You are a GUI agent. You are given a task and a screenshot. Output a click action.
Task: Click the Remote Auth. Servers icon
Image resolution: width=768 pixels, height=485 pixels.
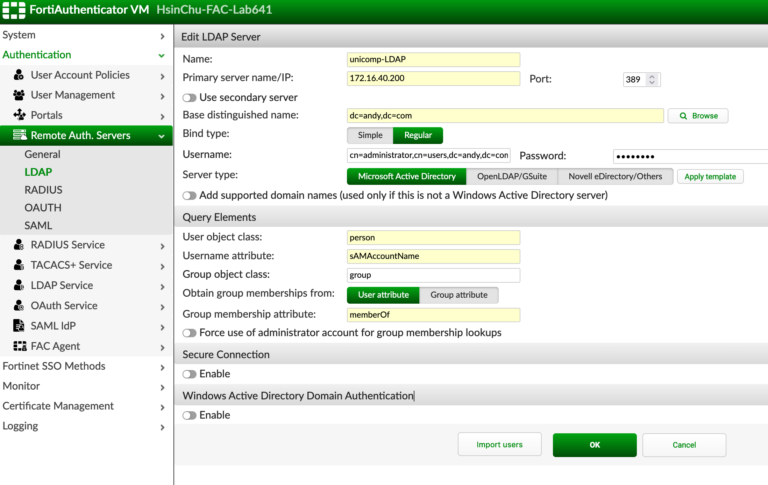[x=20, y=135]
